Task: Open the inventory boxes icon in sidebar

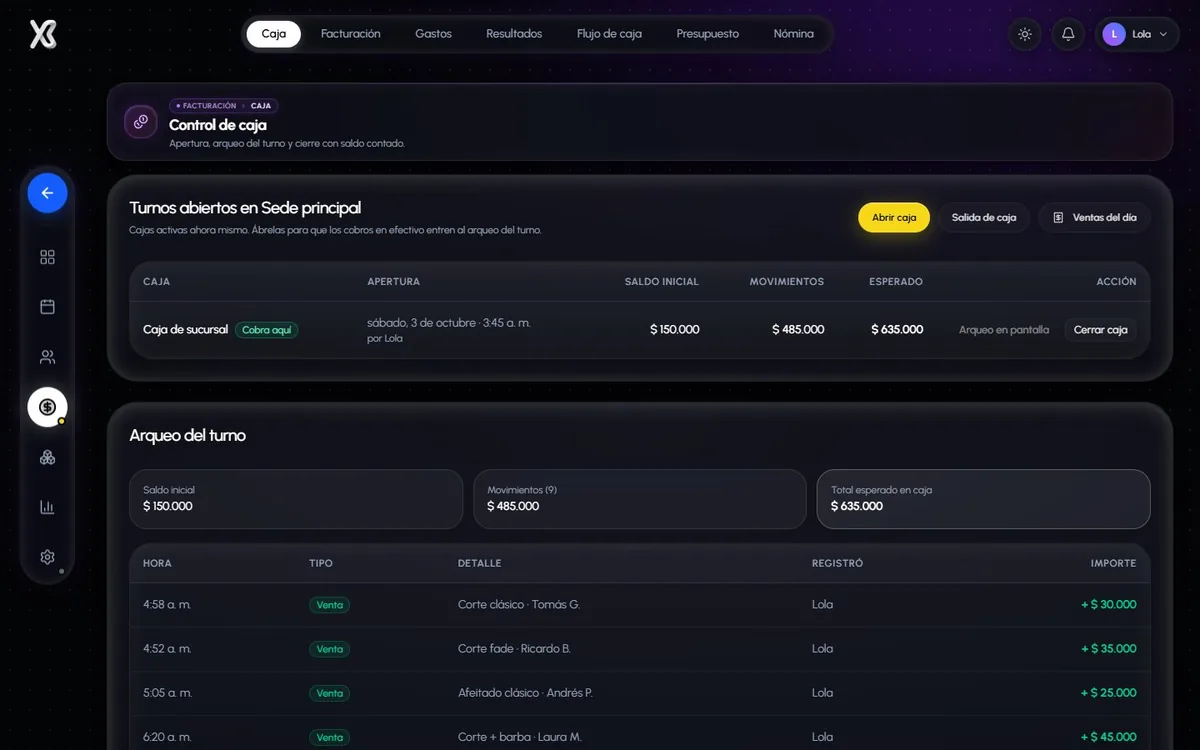Action: [x=47, y=457]
